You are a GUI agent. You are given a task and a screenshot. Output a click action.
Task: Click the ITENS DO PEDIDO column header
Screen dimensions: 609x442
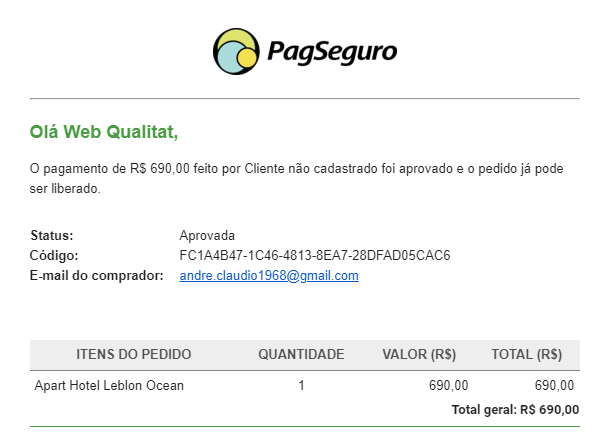tap(134, 354)
